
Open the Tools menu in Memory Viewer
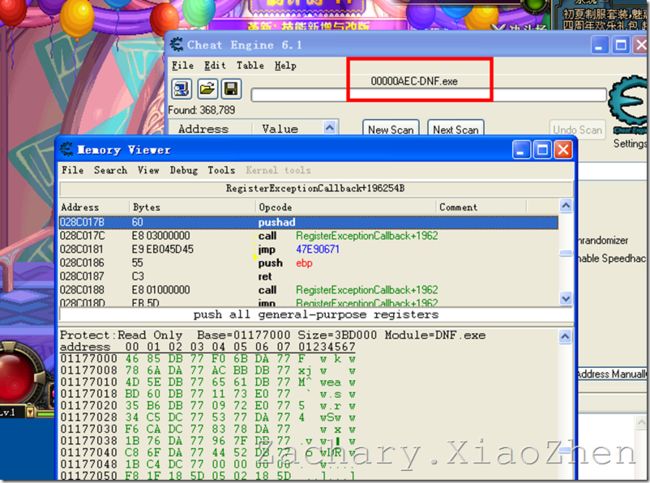tap(221, 170)
